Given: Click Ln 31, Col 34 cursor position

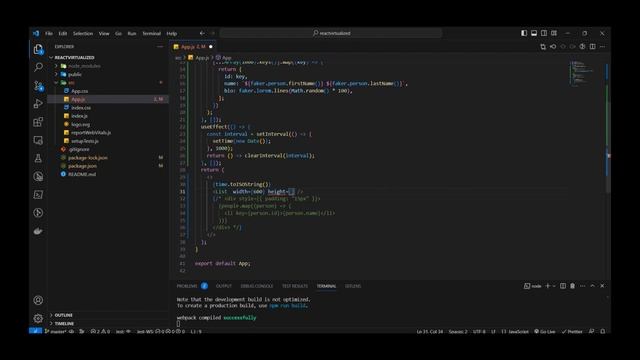Looking at the screenshot, I should [x=429, y=331].
